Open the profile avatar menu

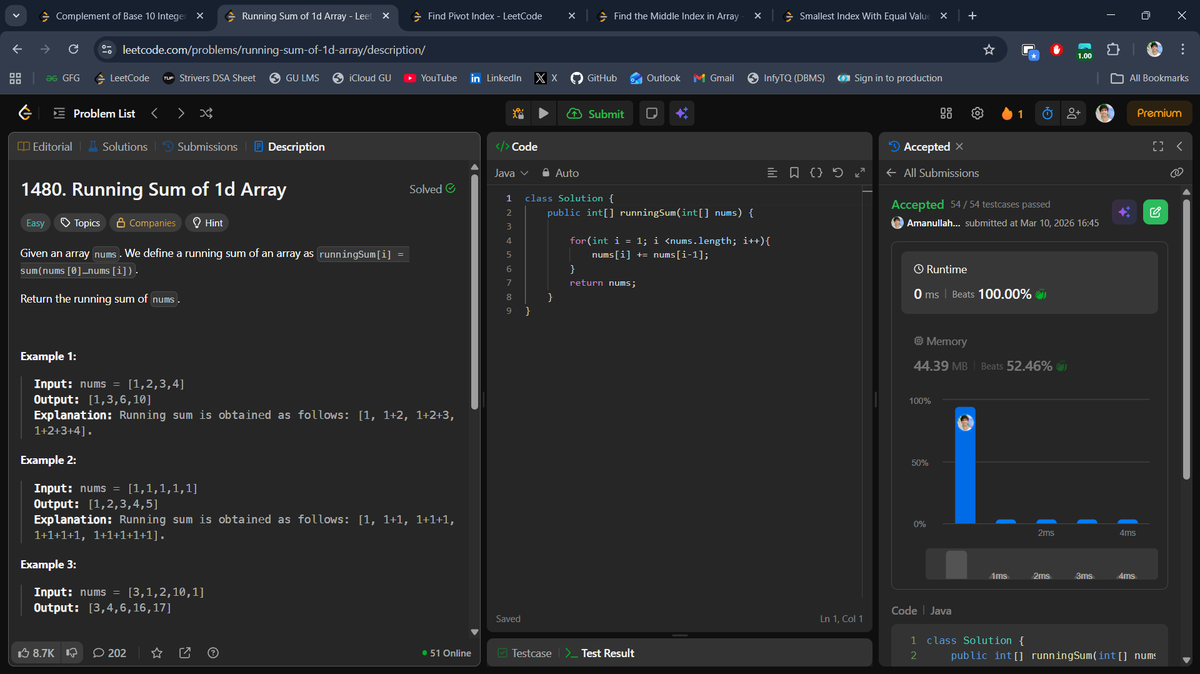(x=1105, y=113)
